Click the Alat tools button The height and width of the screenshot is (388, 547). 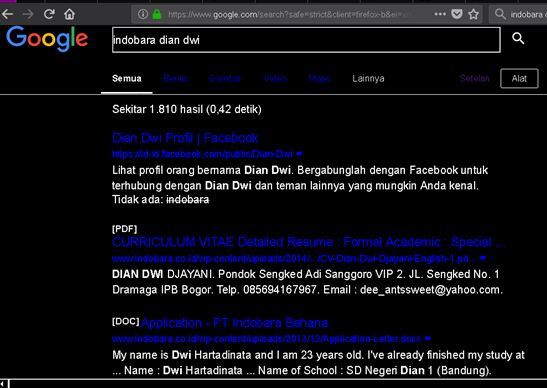tap(519, 79)
